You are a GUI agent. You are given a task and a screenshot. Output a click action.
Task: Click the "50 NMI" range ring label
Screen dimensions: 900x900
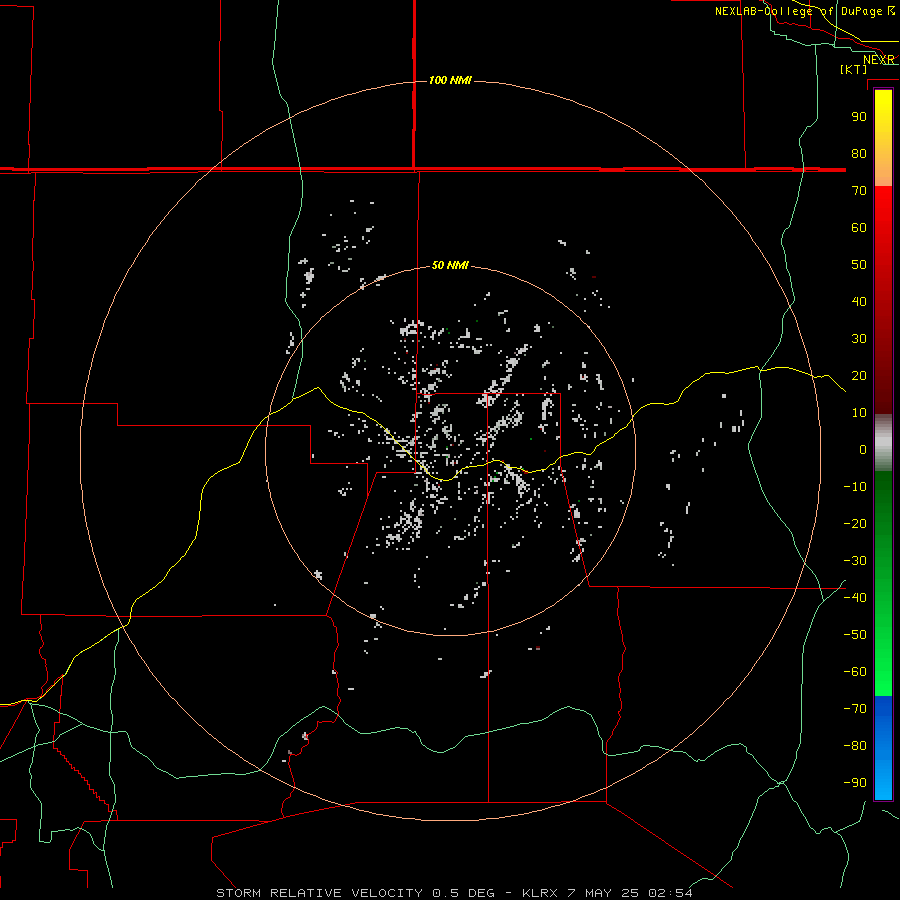[450, 265]
